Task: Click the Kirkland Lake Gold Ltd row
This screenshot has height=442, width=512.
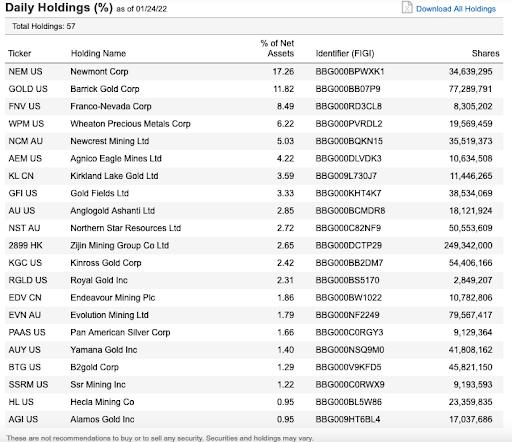Action: coord(254,176)
